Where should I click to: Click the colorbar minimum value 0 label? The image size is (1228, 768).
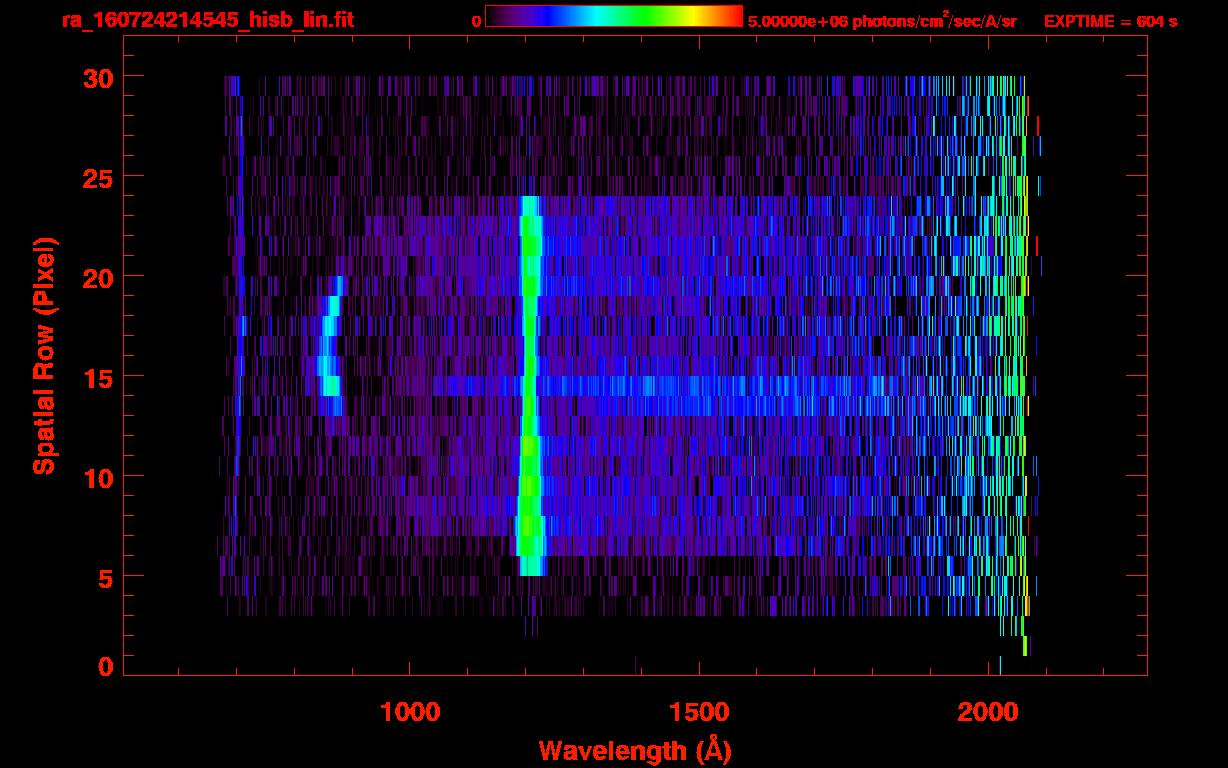click(476, 21)
